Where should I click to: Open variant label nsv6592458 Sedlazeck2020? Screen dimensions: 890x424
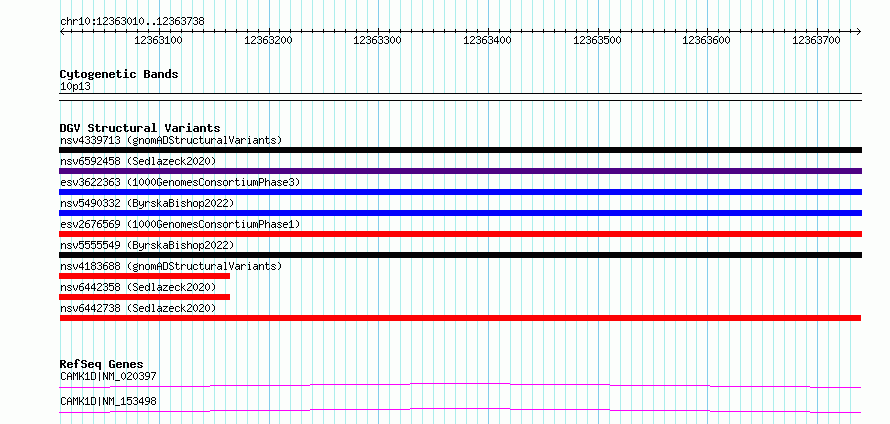[x=138, y=161]
